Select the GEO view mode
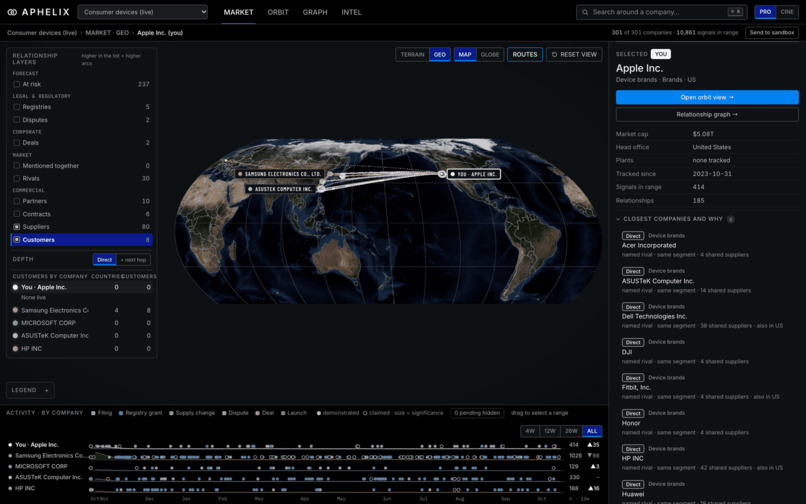Screen dimensions: 806x504 439,55
